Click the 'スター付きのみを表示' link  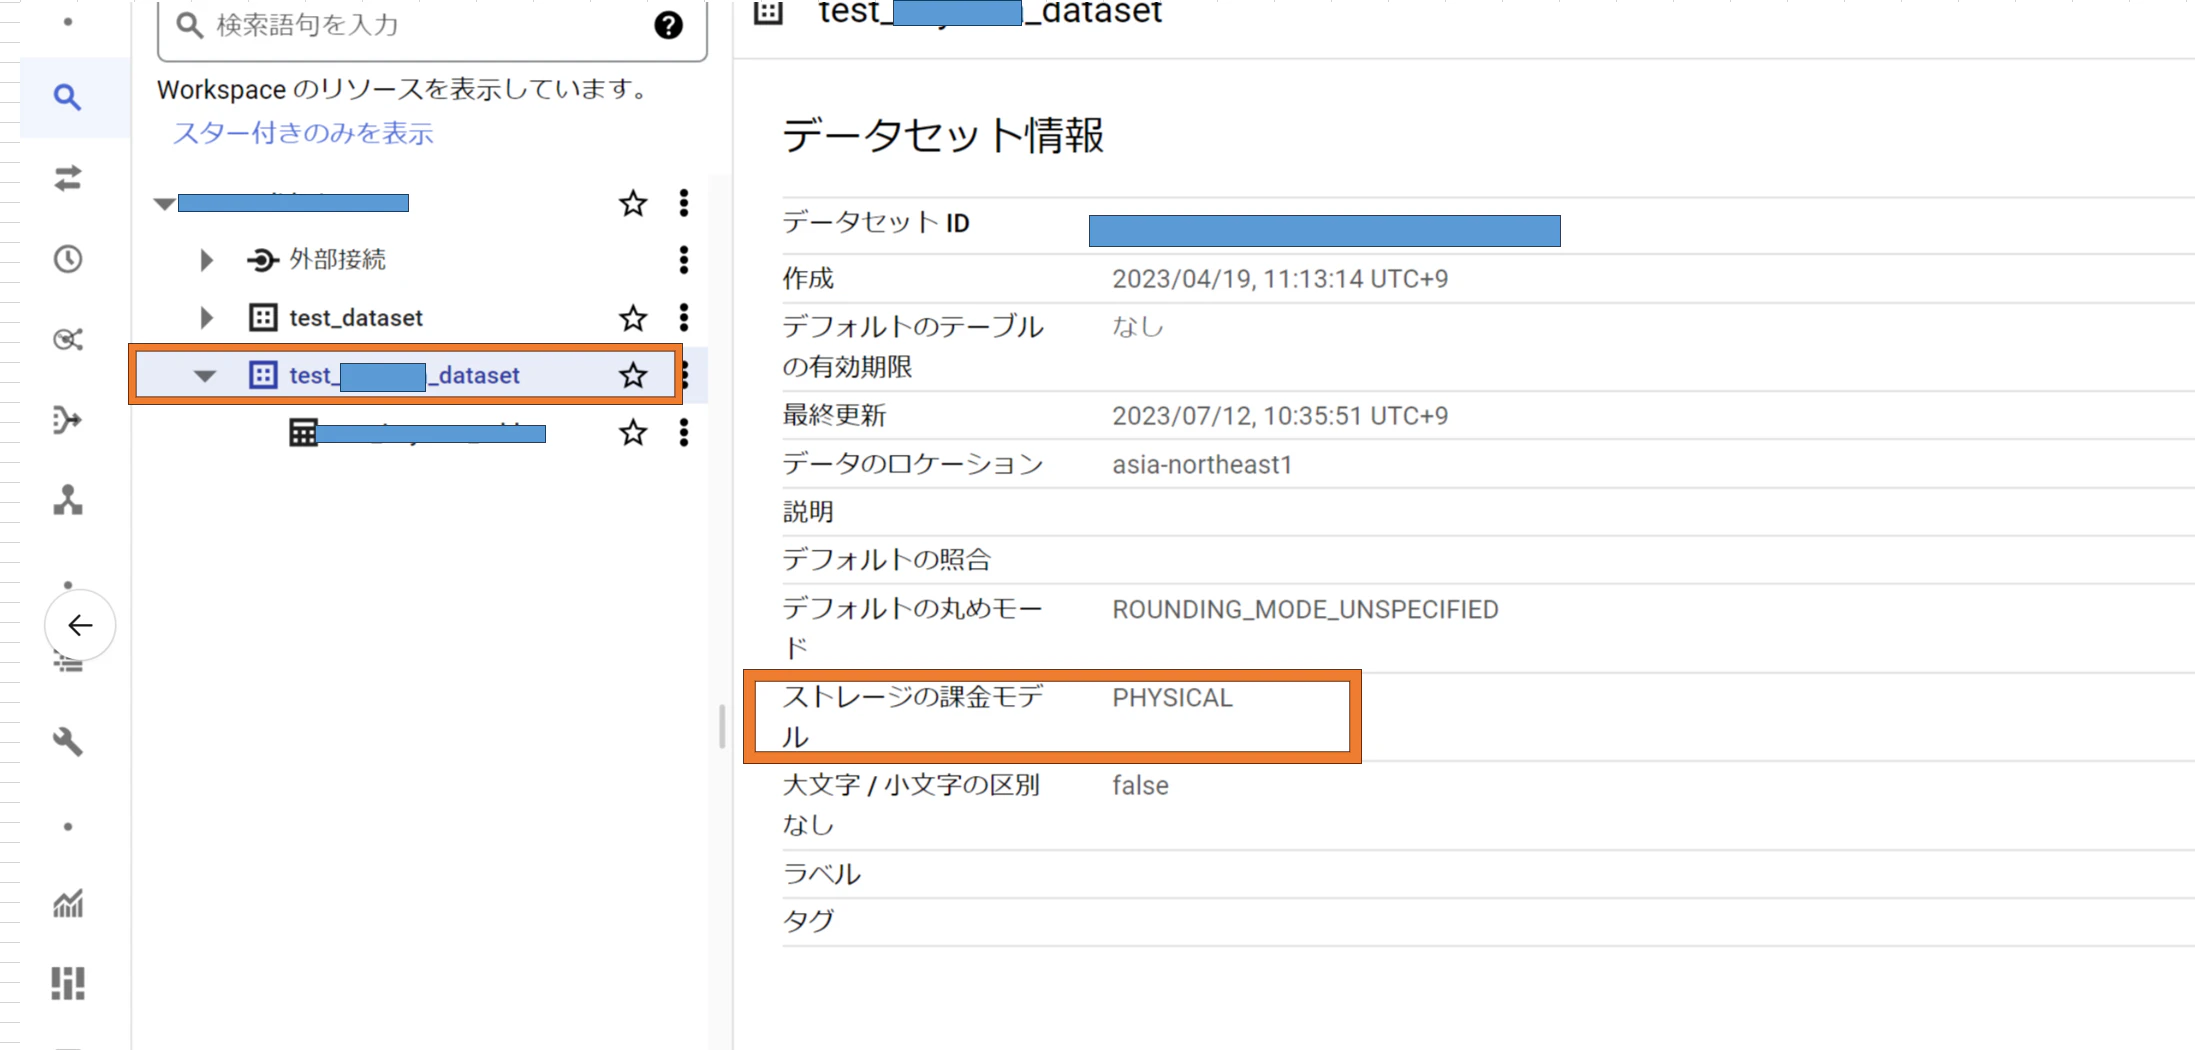tap(303, 133)
